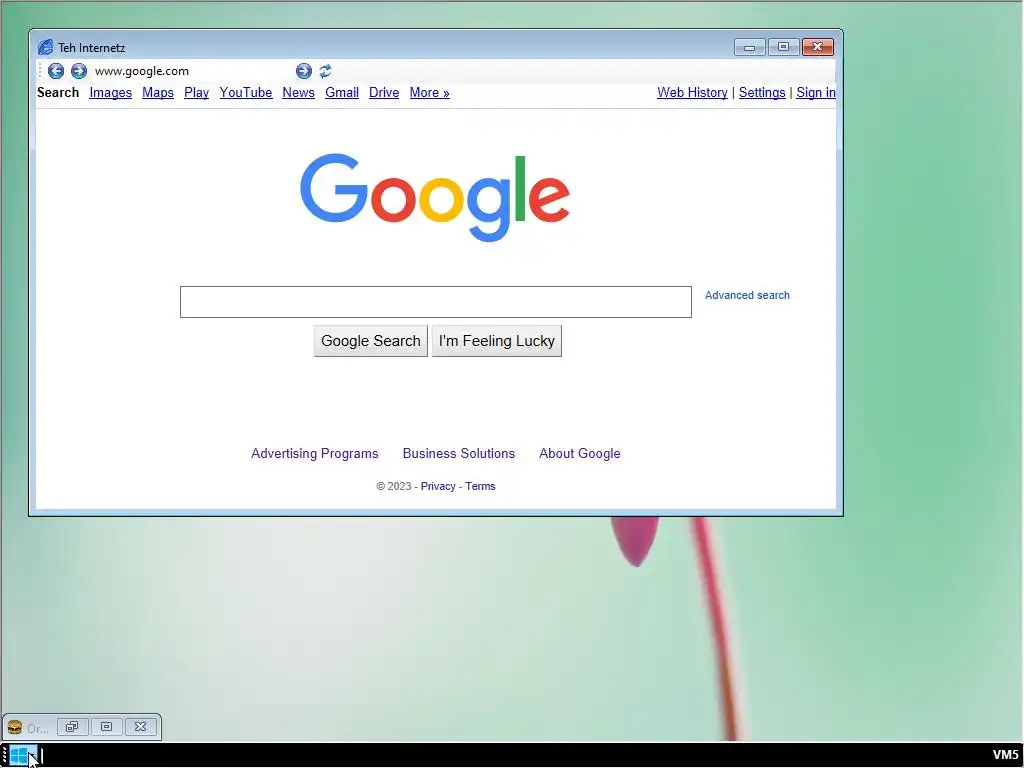Open the Maps link
1024x768 pixels.
click(x=158, y=93)
